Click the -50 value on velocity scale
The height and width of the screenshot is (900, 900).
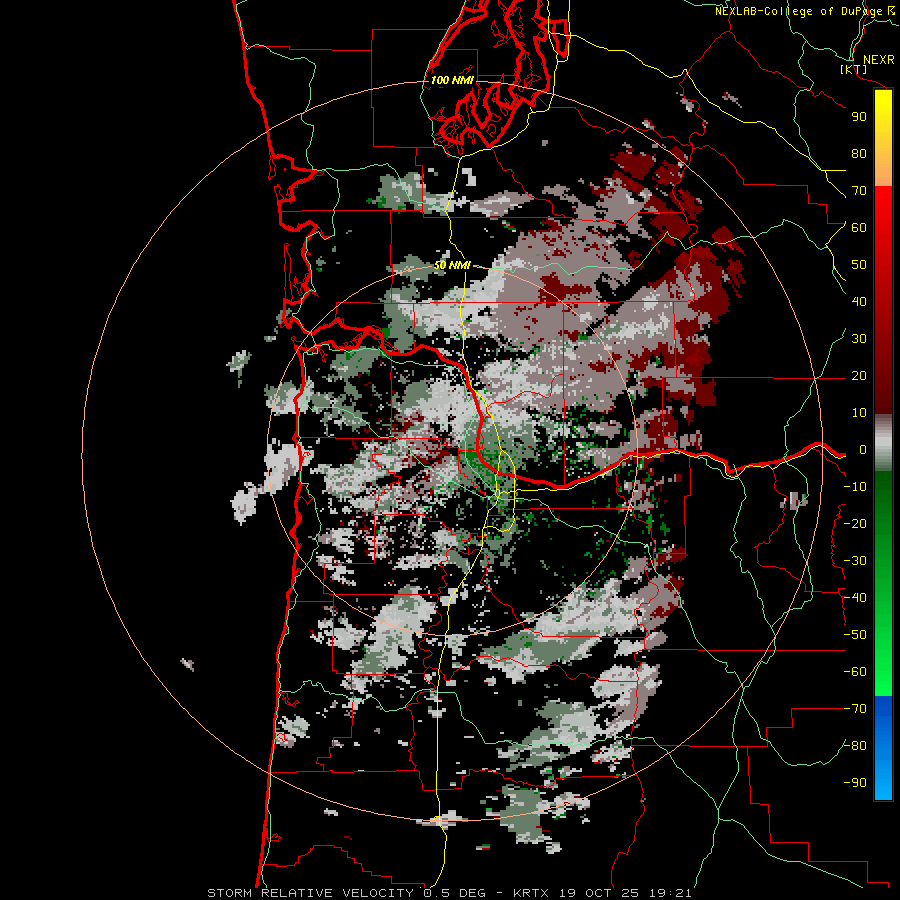pyautogui.click(x=855, y=635)
